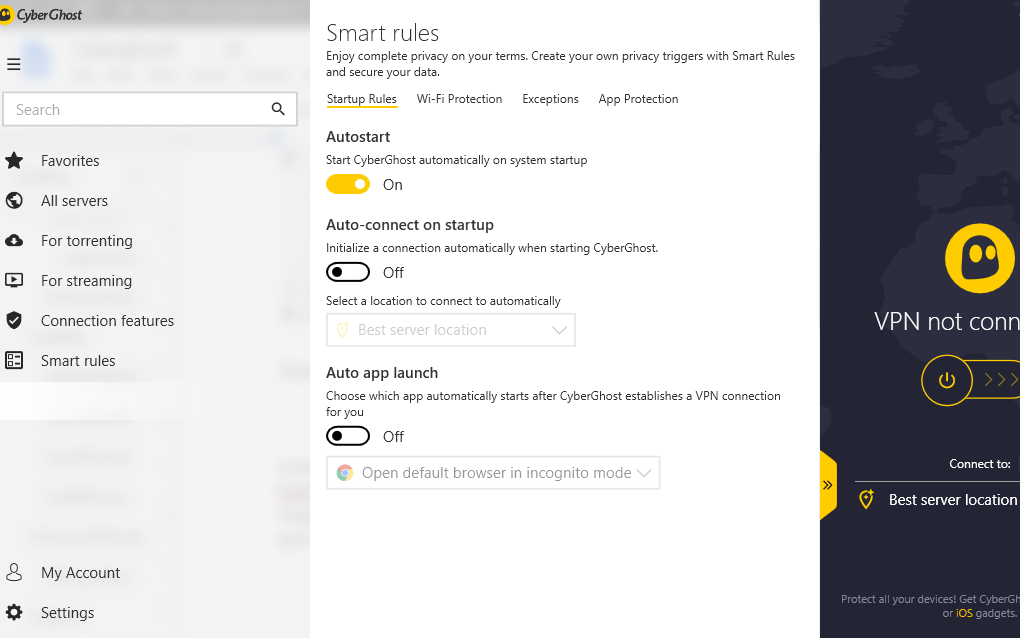
Task: Click the location pin beside Best server location
Action: click(866, 499)
